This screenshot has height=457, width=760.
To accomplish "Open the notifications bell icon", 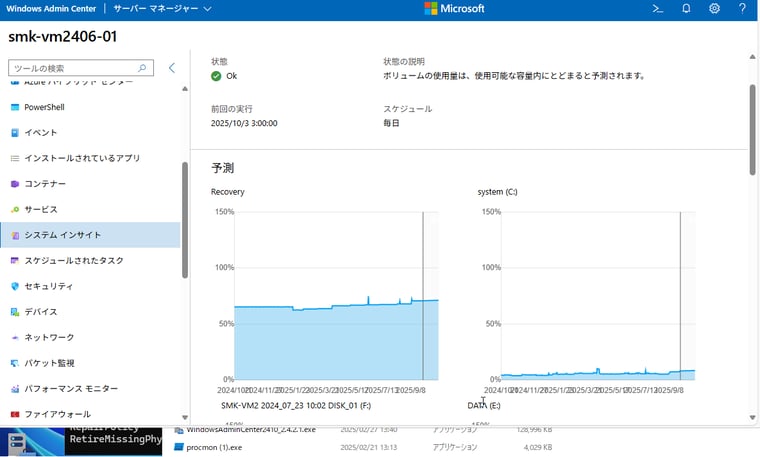I will 686,9.
